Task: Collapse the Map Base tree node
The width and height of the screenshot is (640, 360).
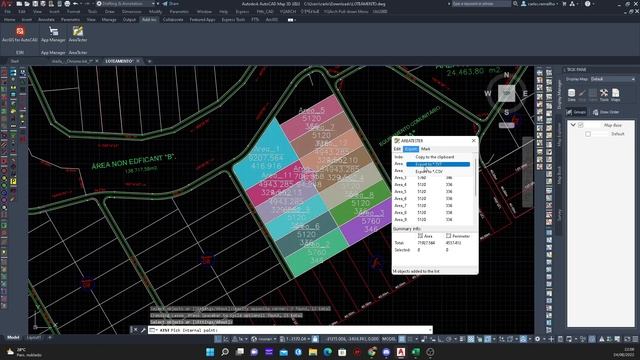Action: (x=573, y=125)
